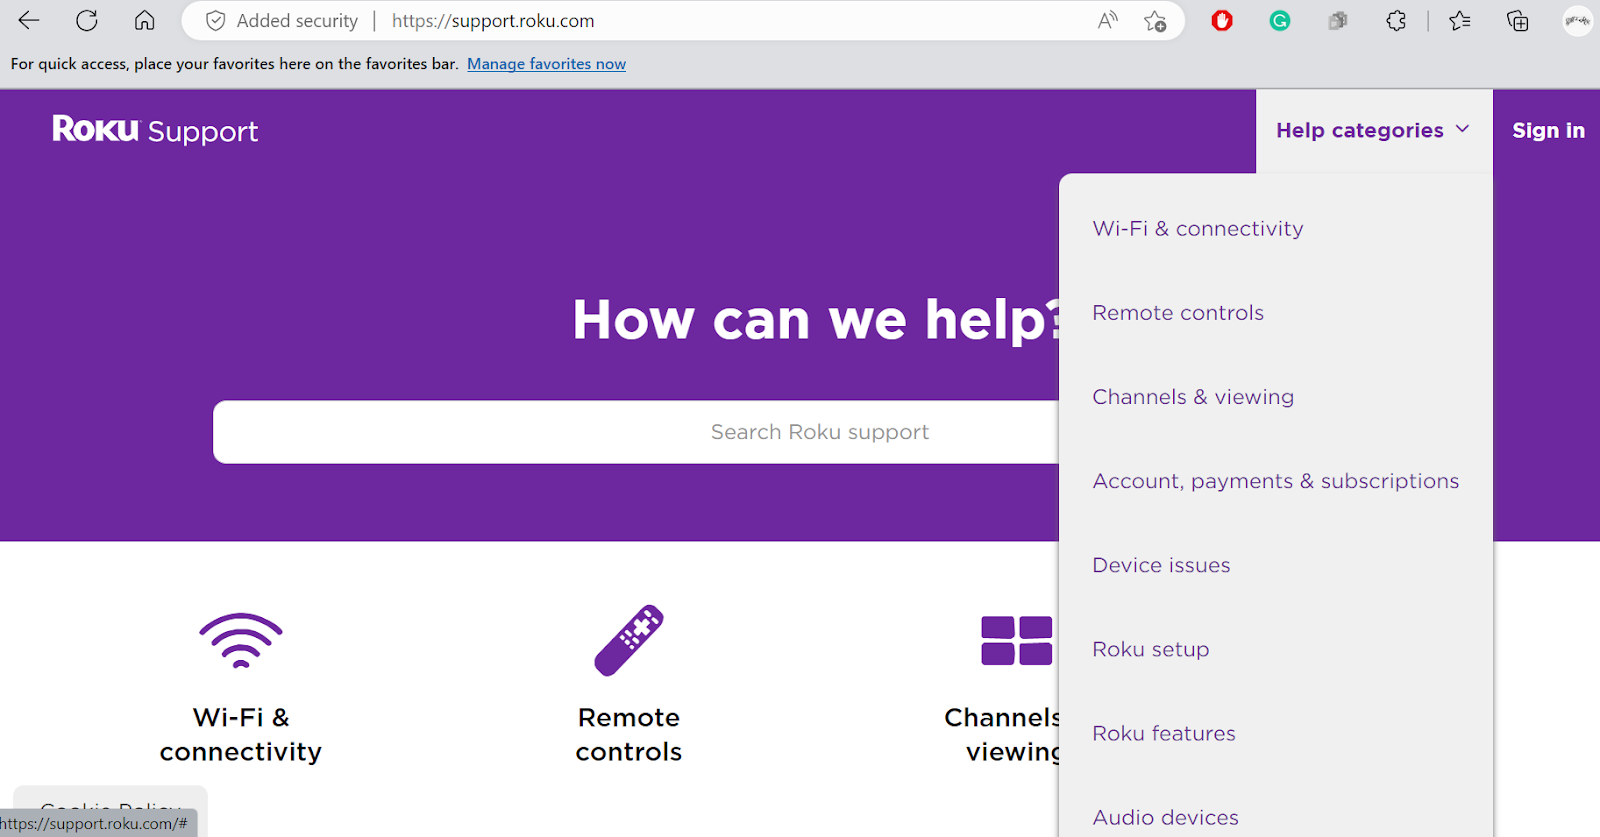Open the Read aloud feature
The image size is (1600, 837).
coord(1107,20)
